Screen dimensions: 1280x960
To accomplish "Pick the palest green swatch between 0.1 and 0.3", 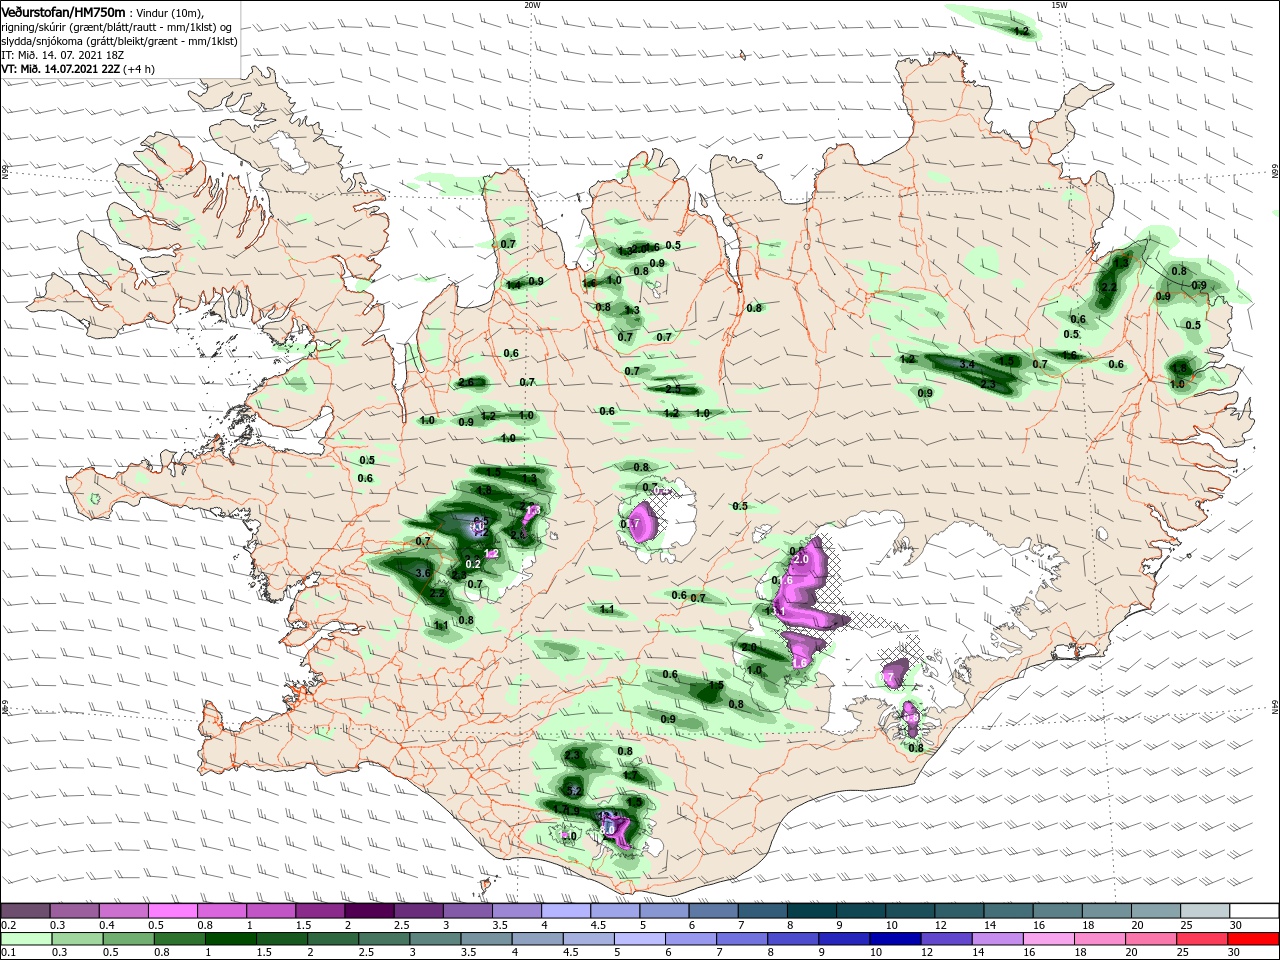I will pyautogui.click(x=25, y=939).
